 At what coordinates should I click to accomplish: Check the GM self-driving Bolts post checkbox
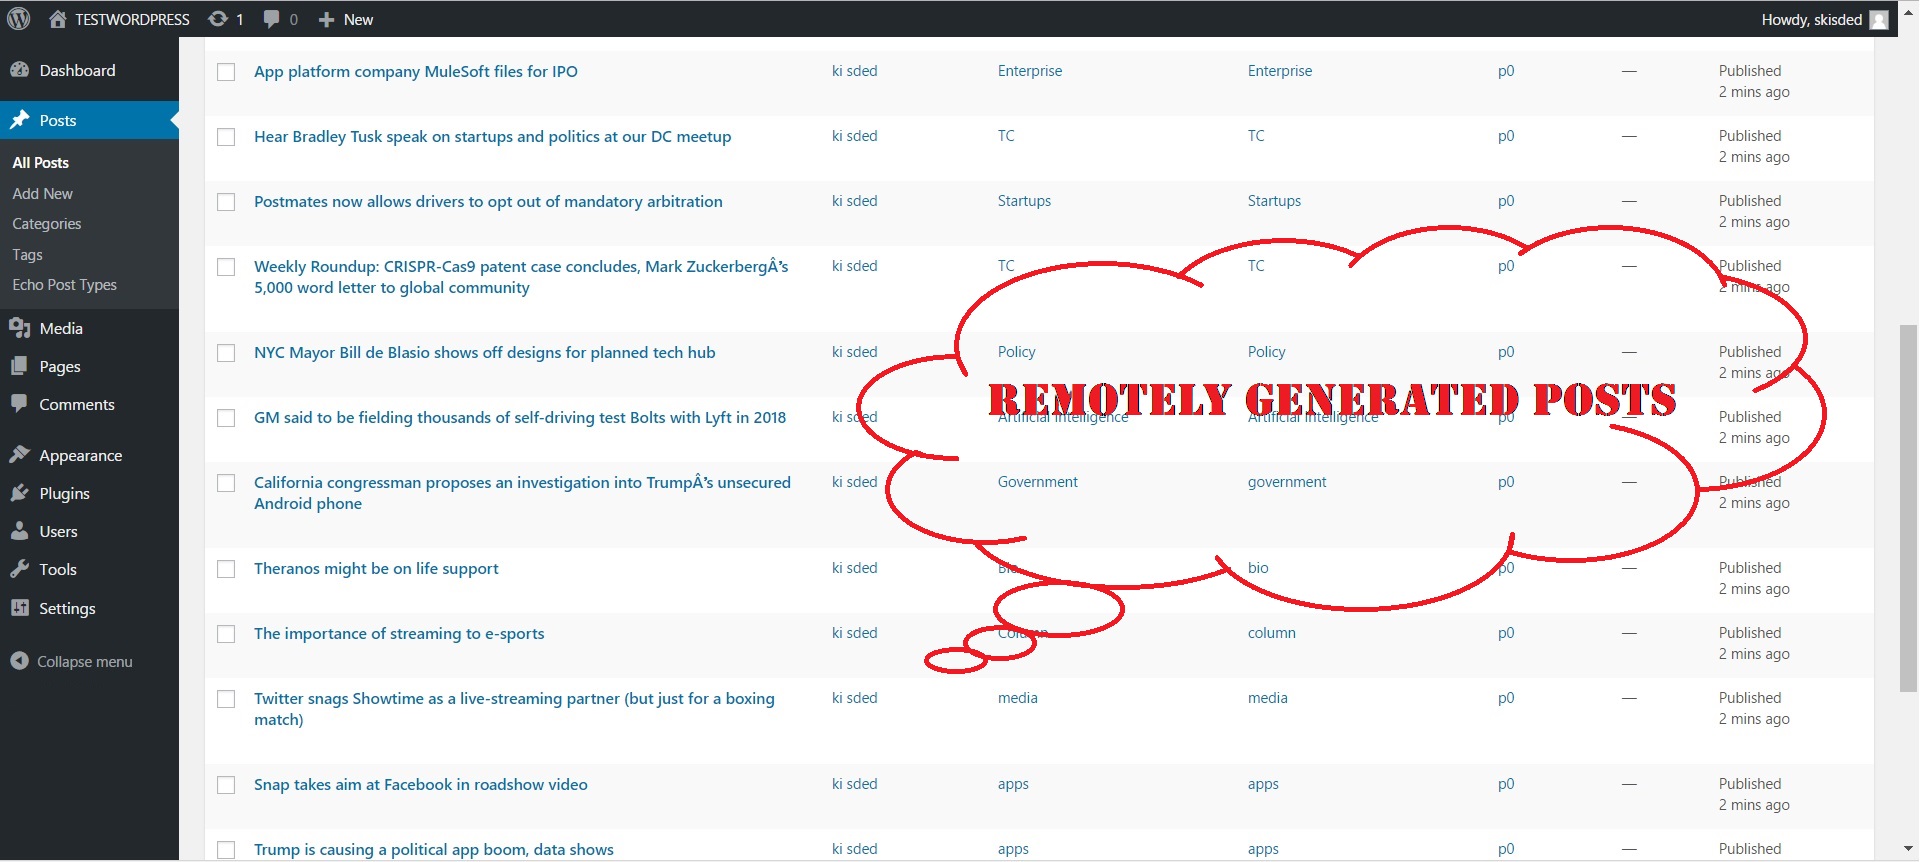[226, 418]
